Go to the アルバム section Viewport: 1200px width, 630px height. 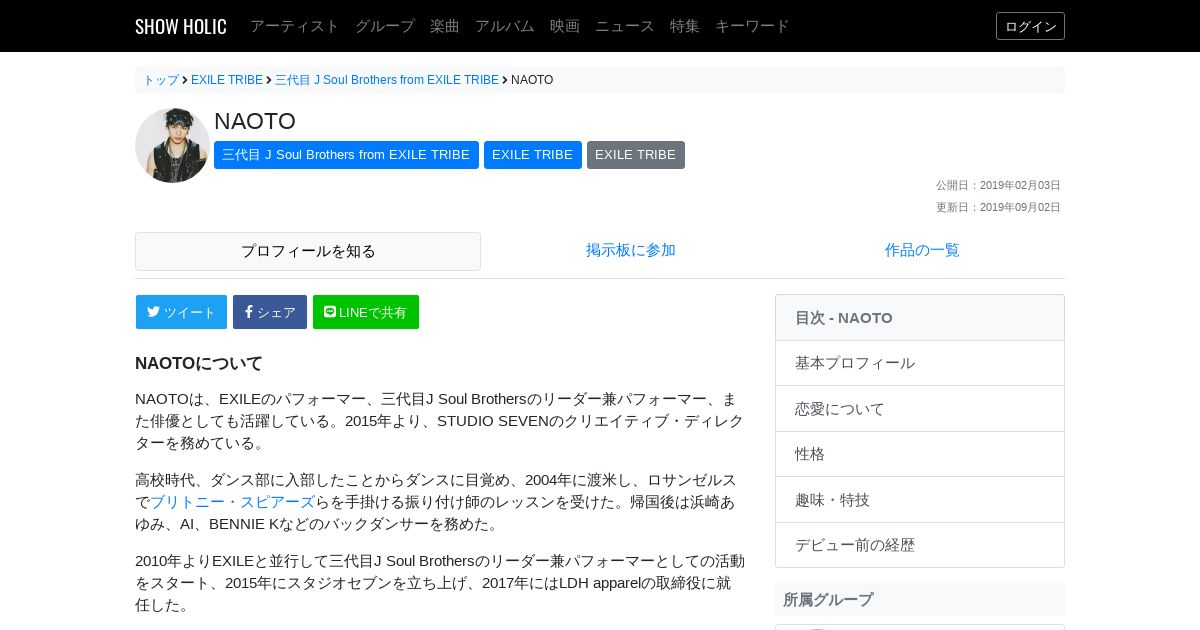(505, 26)
